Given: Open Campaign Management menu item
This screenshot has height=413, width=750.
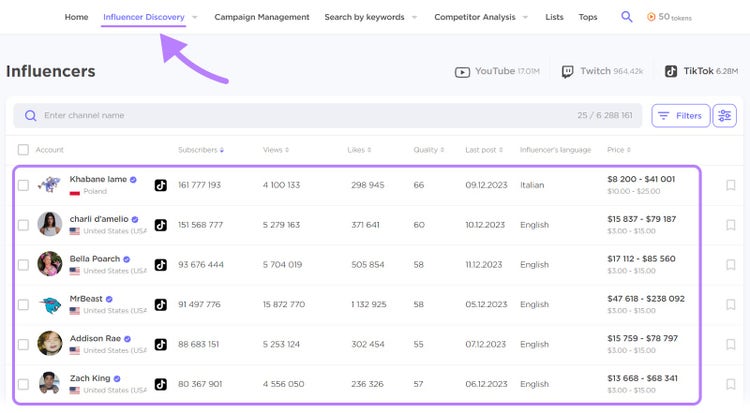Looking at the screenshot, I should pos(262,17).
